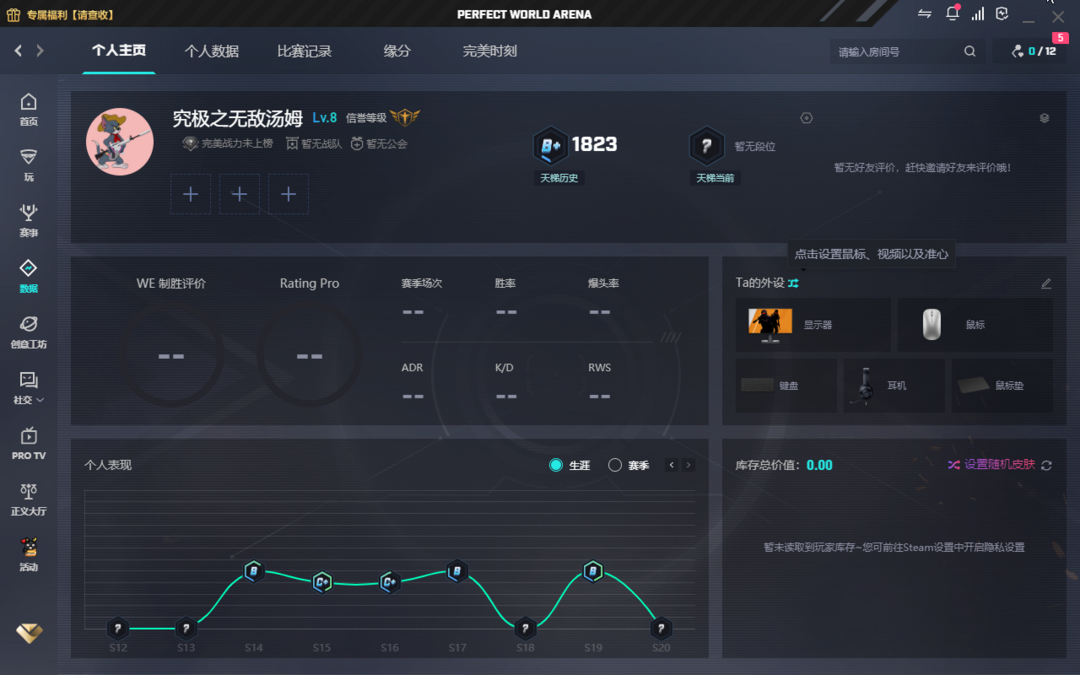
Task: Open the 首页 home sidebar icon
Action: (28, 110)
